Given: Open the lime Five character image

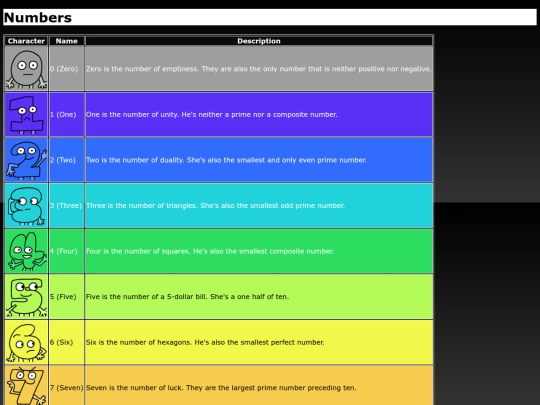Looking at the screenshot, I should pyautogui.click(x=26, y=297).
